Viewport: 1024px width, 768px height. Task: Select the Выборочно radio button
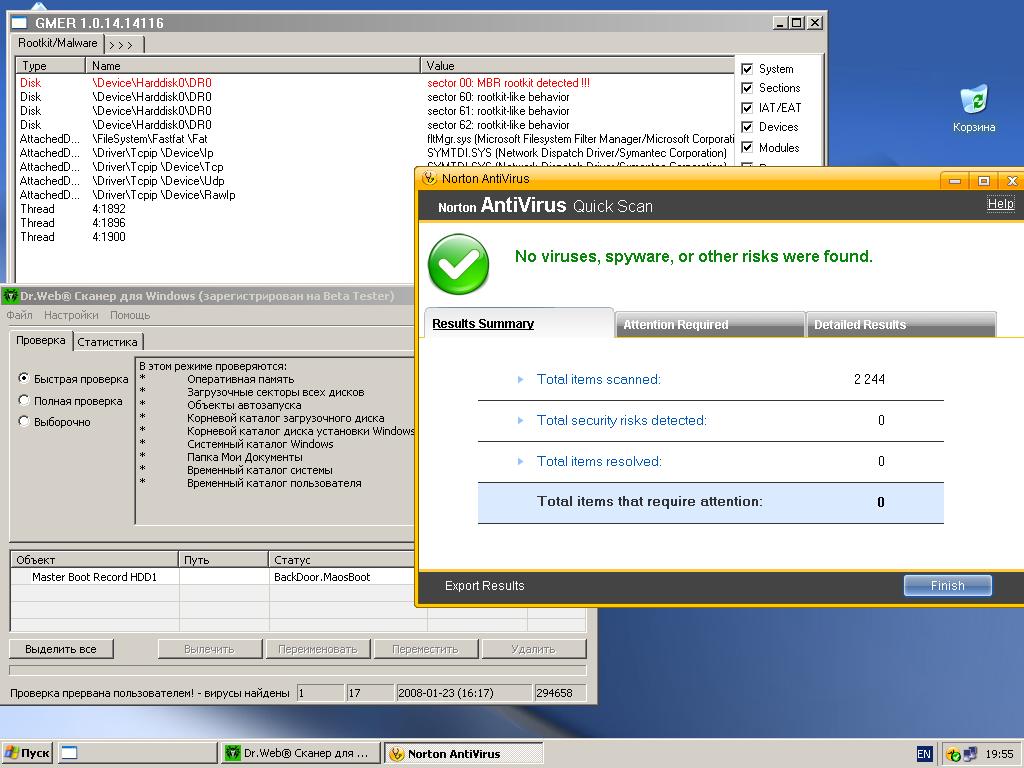tap(24, 421)
